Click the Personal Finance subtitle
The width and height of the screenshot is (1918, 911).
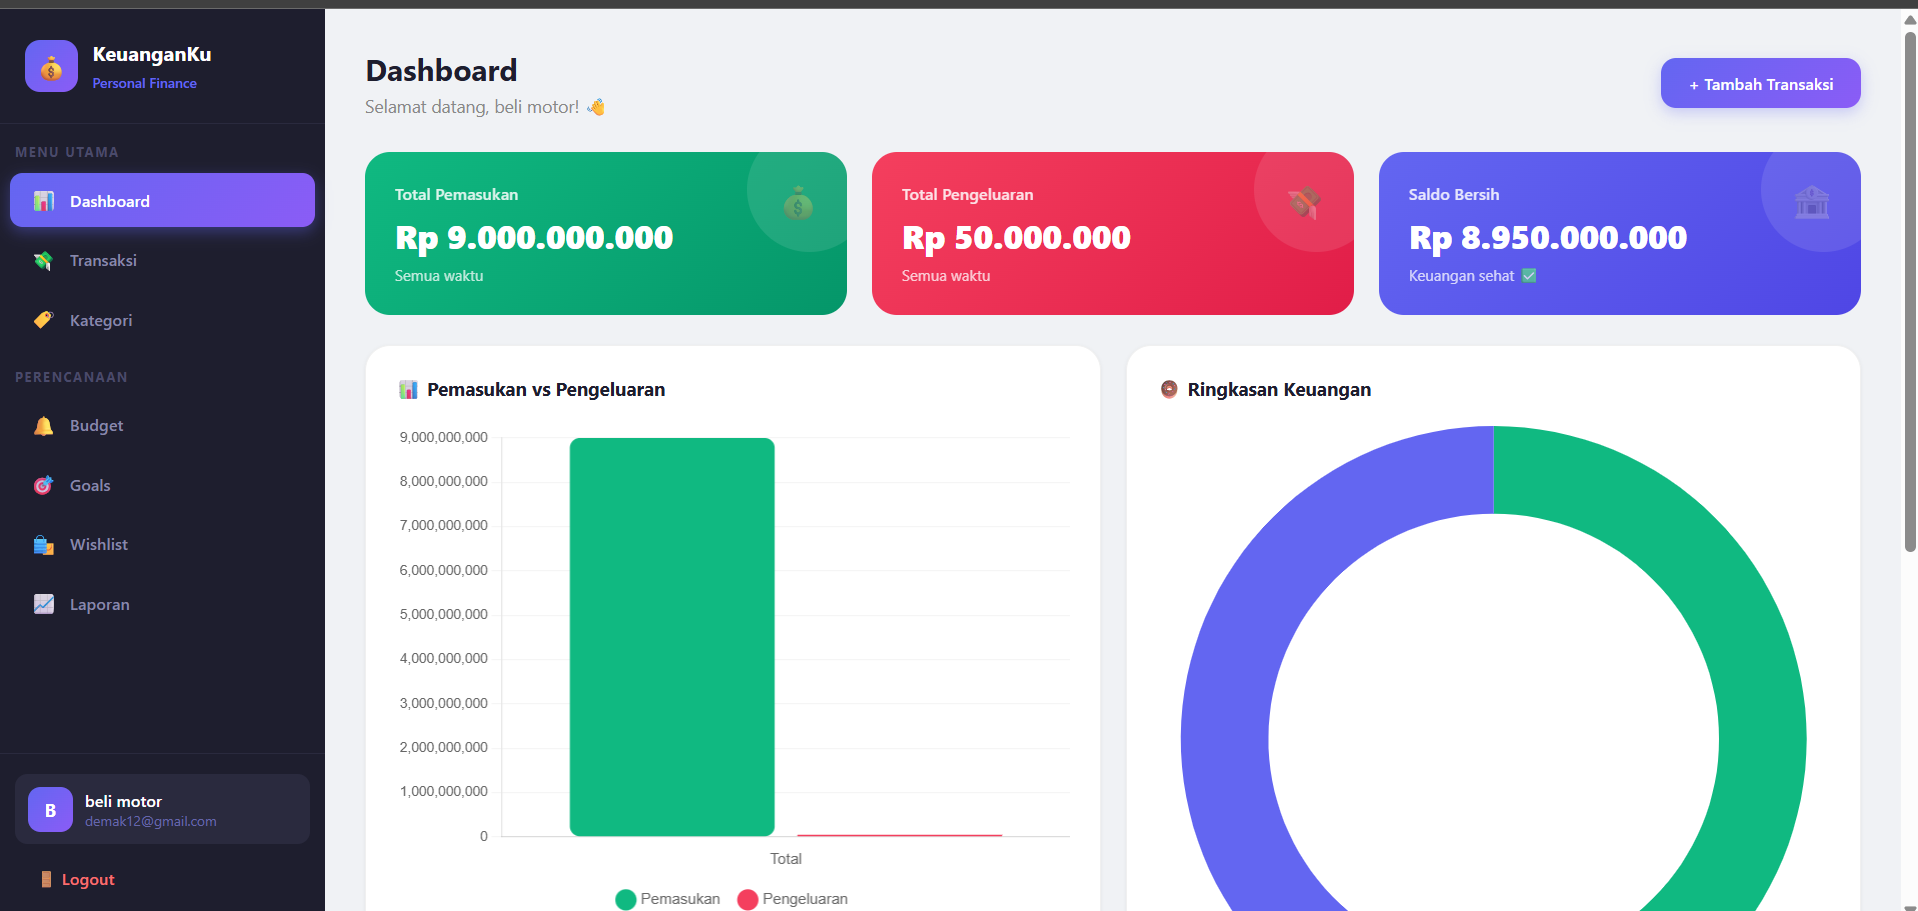point(144,84)
